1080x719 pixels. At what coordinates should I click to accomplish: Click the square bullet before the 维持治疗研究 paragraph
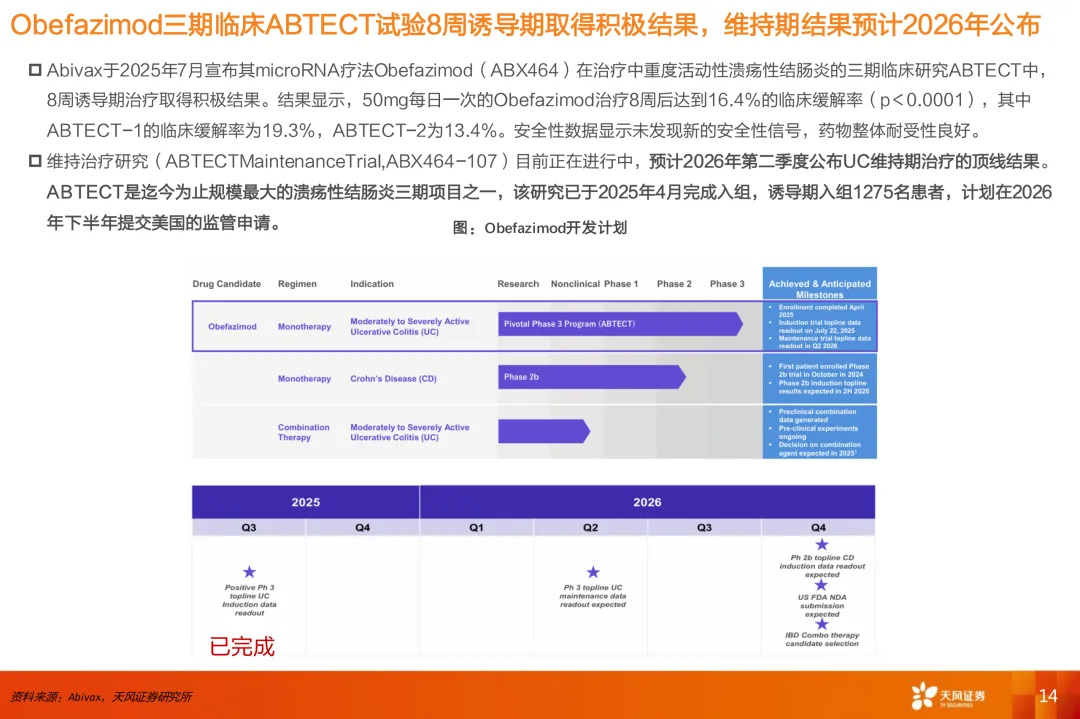click(35, 160)
